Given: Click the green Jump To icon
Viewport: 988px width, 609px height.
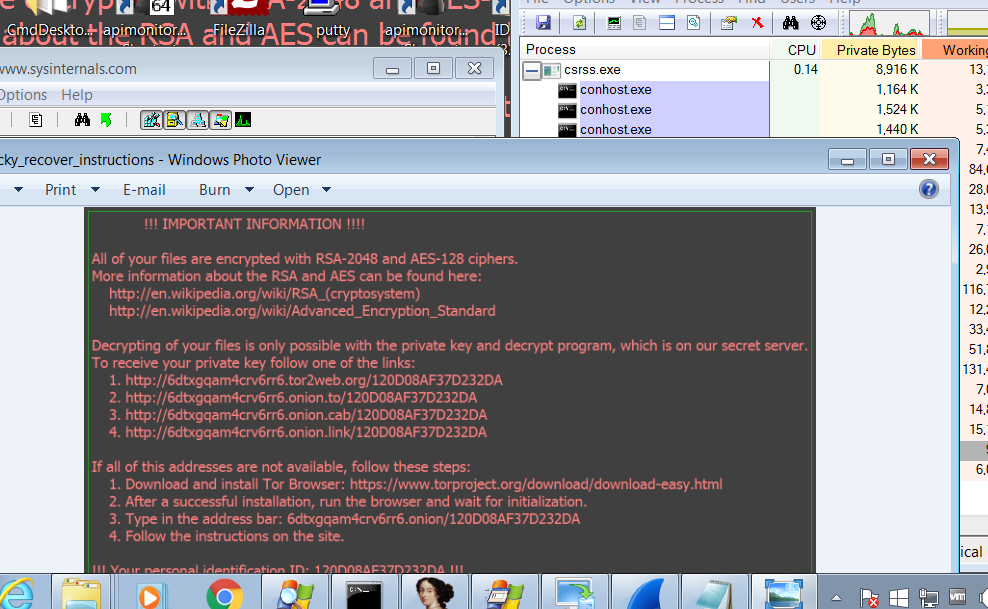Looking at the screenshot, I should (106, 120).
